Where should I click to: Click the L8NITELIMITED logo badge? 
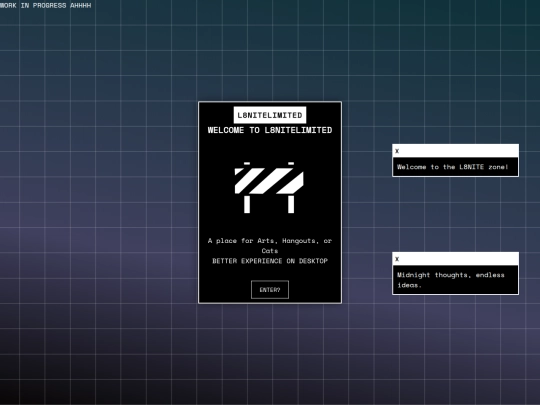pyautogui.click(x=270, y=115)
